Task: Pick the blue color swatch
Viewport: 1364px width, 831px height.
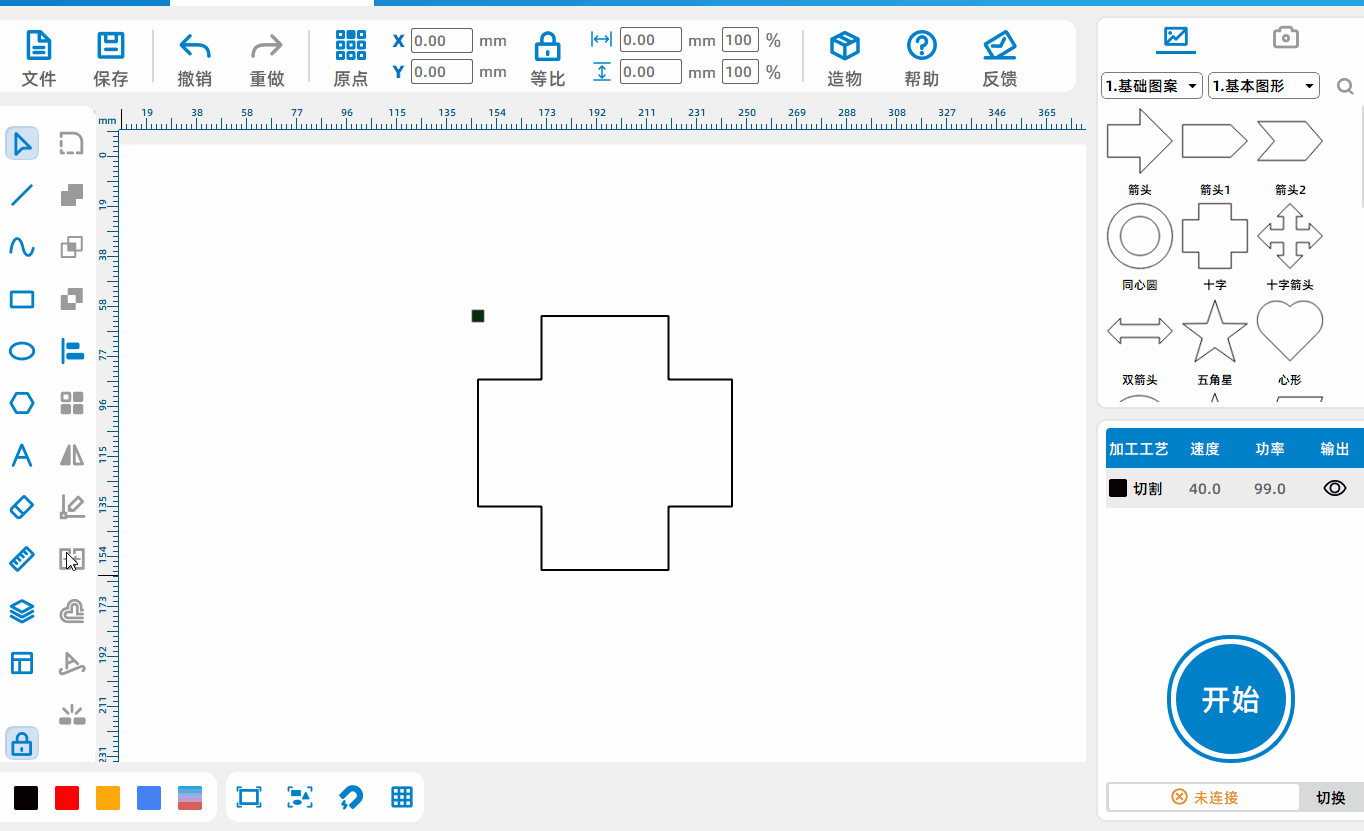Action: [x=149, y=797]
